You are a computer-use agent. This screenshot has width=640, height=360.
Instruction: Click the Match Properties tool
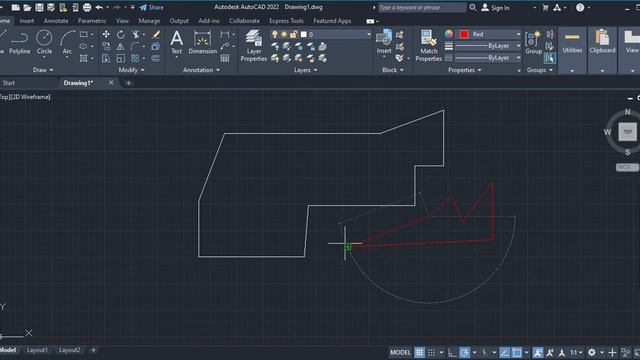pyautogui.click(x=429, y=46)
